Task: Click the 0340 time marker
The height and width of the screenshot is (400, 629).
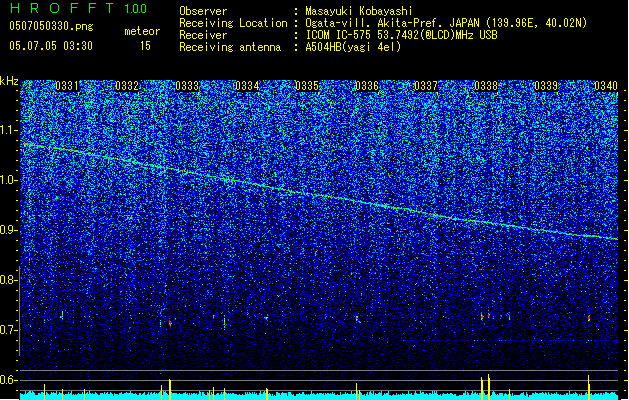Action: coord(606,86)
